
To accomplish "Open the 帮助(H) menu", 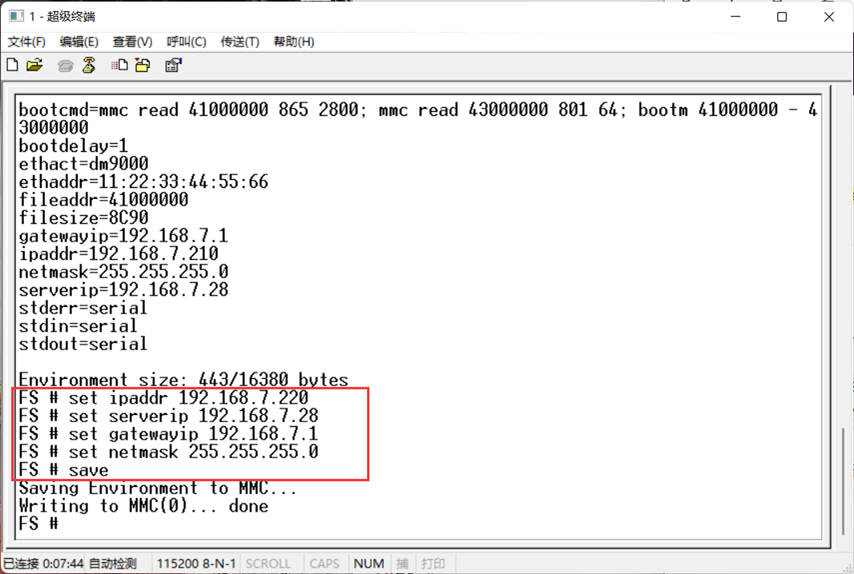I will [x=294, y=41].
